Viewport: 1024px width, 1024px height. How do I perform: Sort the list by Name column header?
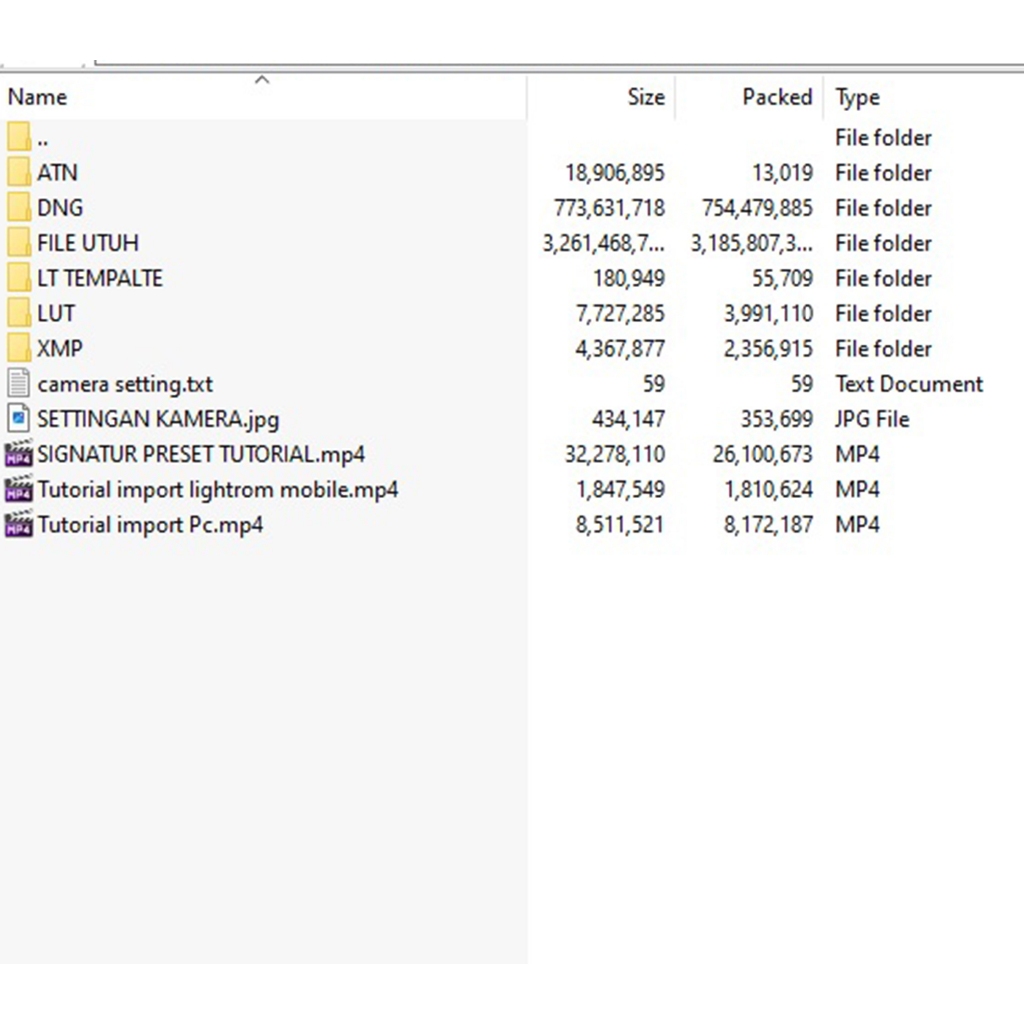coord(38,97)
